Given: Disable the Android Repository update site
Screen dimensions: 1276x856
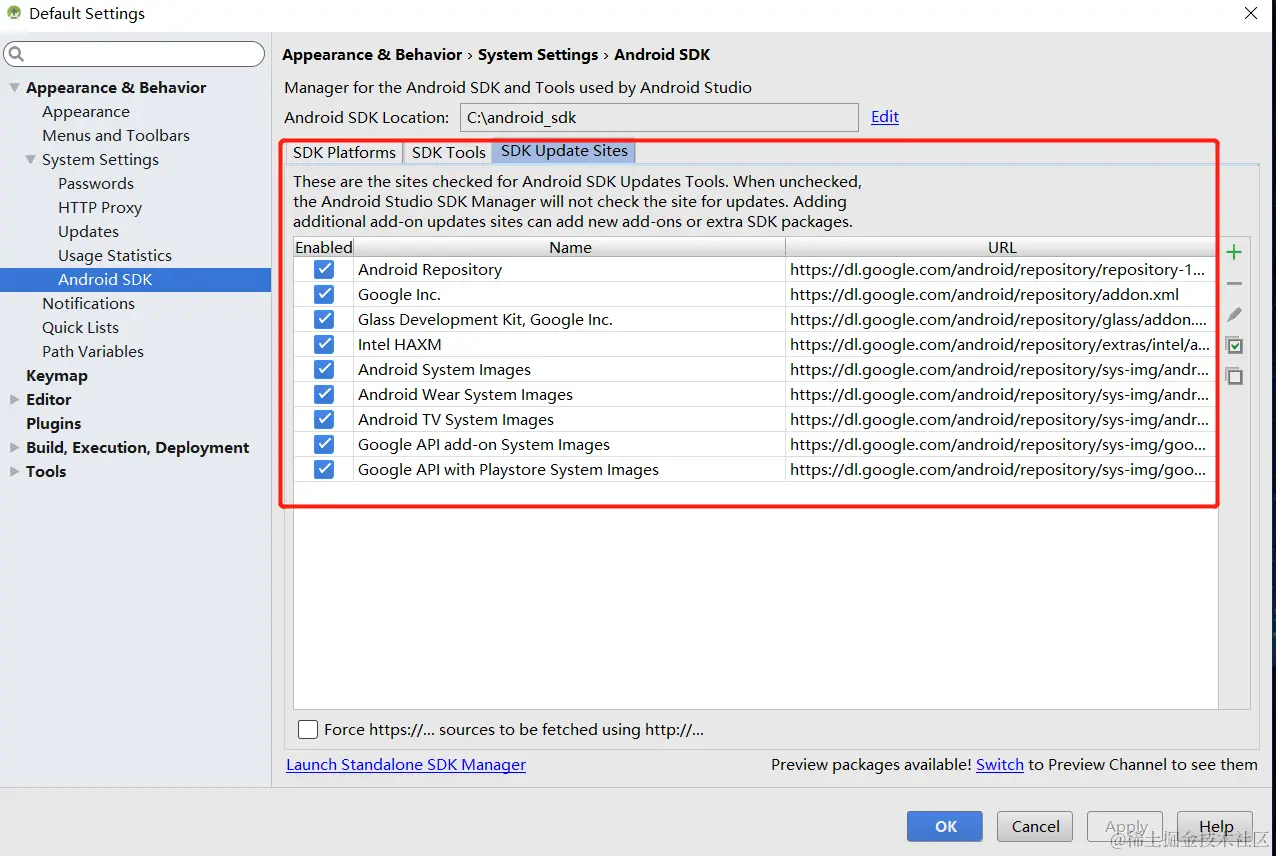Looking at the screenshot, I should (324, 269).
